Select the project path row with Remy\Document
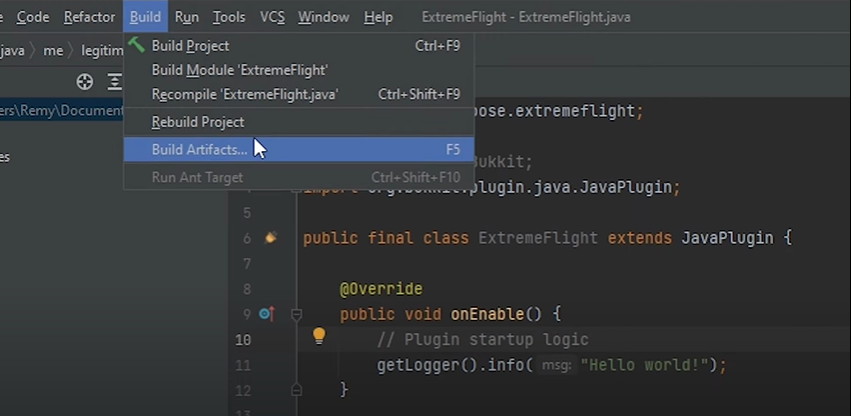 pyautogui.click(x=62, y=111)
